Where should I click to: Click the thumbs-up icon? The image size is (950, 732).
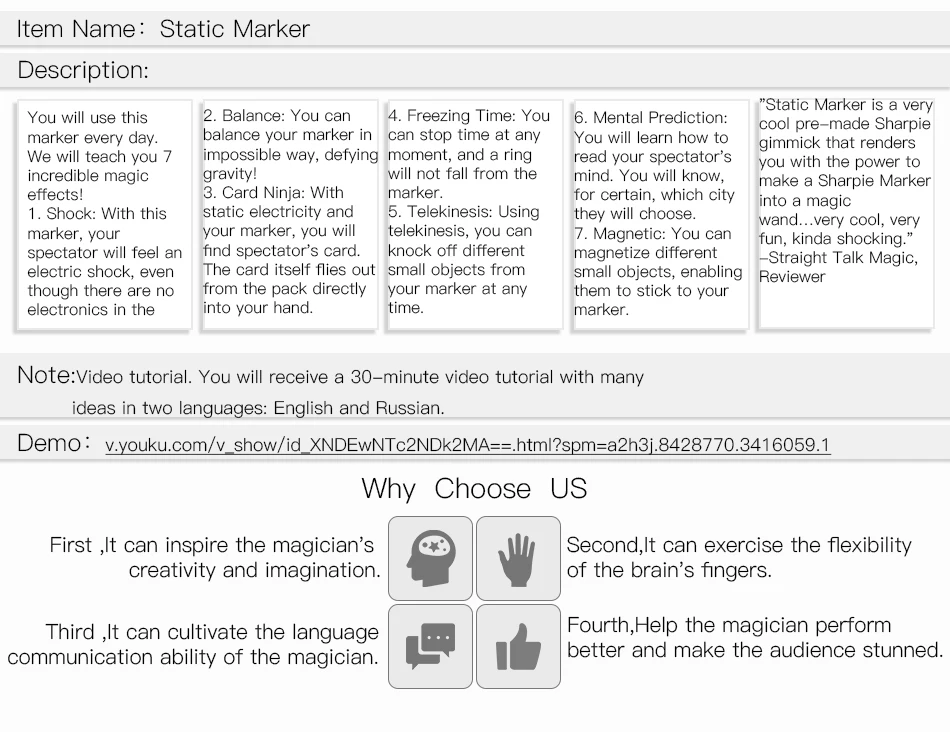coord(518,646)
